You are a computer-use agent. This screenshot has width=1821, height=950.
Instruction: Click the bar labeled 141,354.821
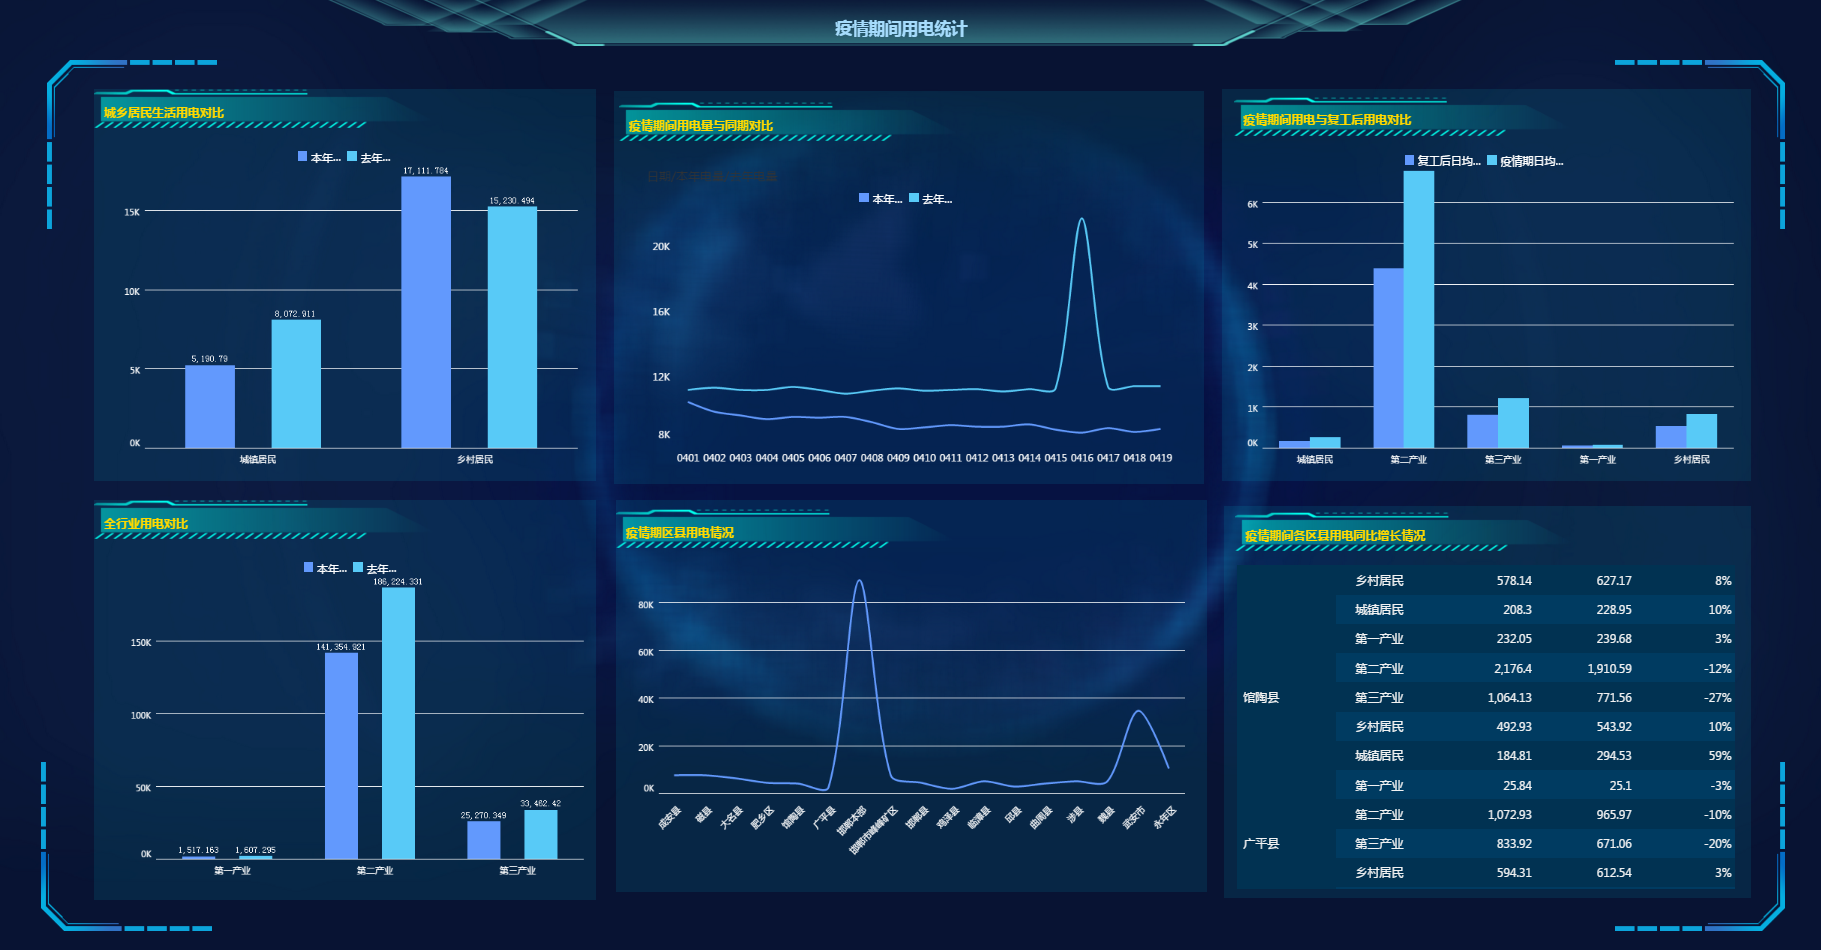[341, 755]
